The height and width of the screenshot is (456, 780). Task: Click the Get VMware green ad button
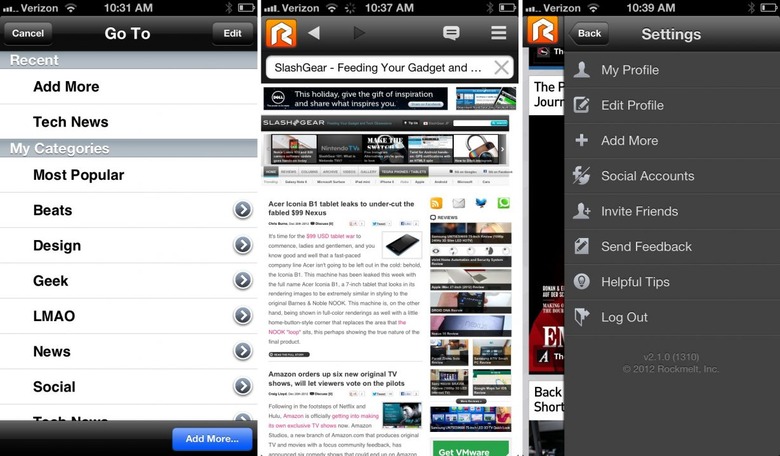[471, 448]
